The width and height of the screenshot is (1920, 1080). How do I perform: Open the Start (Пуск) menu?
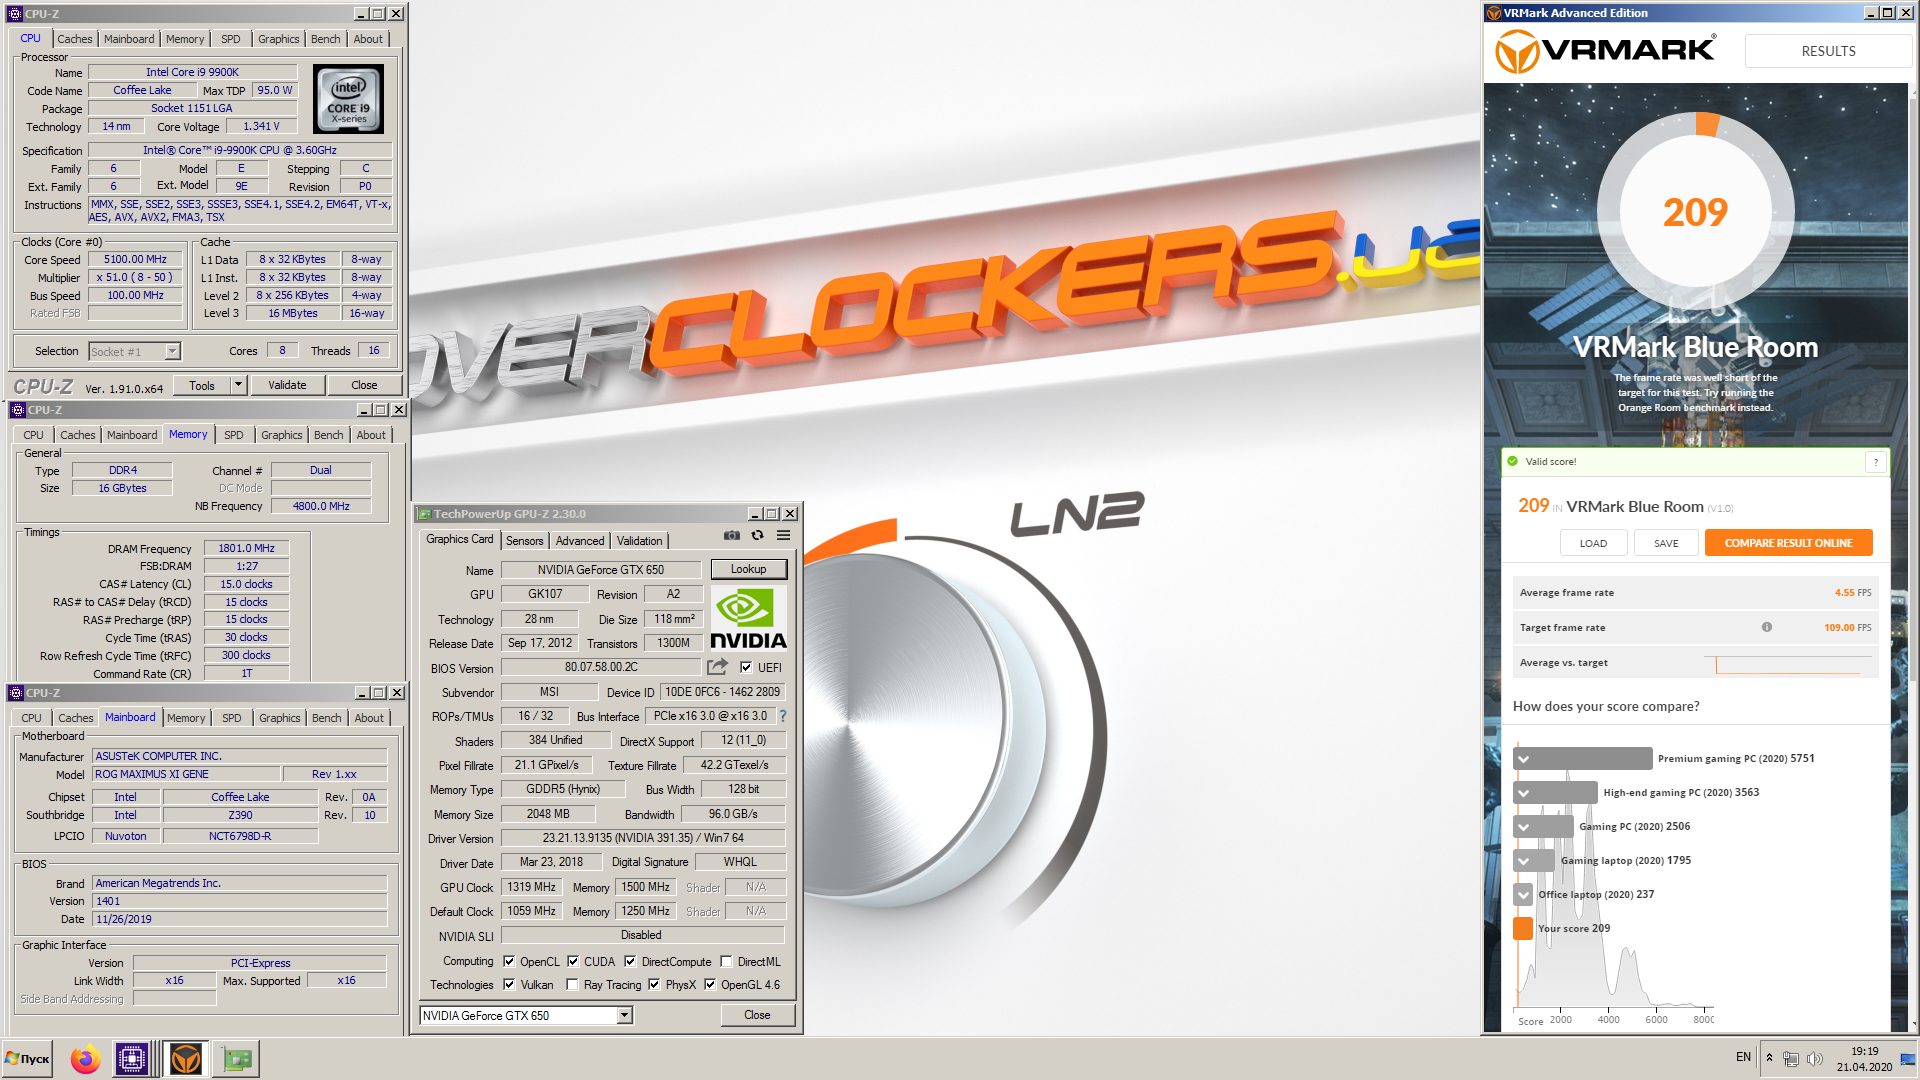coord(28,1059)
